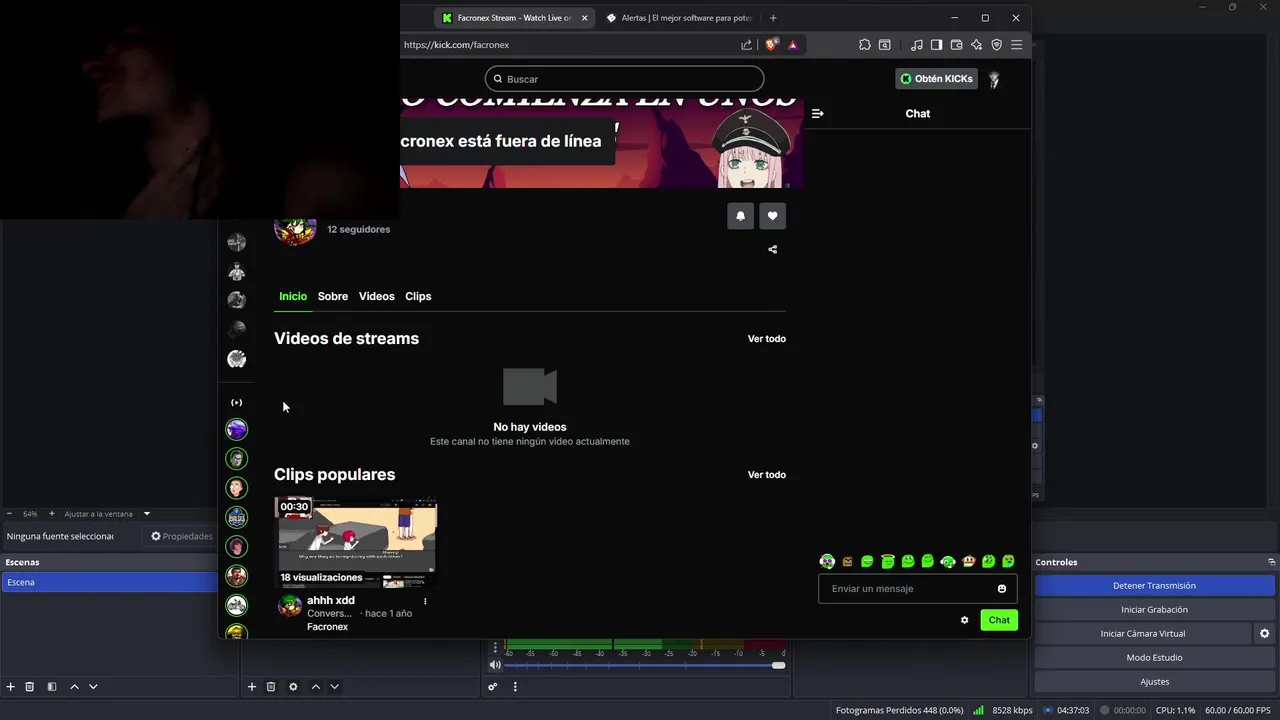Share this page via address bar icon
1280x720 pixels.
click(x=746, y=44)
